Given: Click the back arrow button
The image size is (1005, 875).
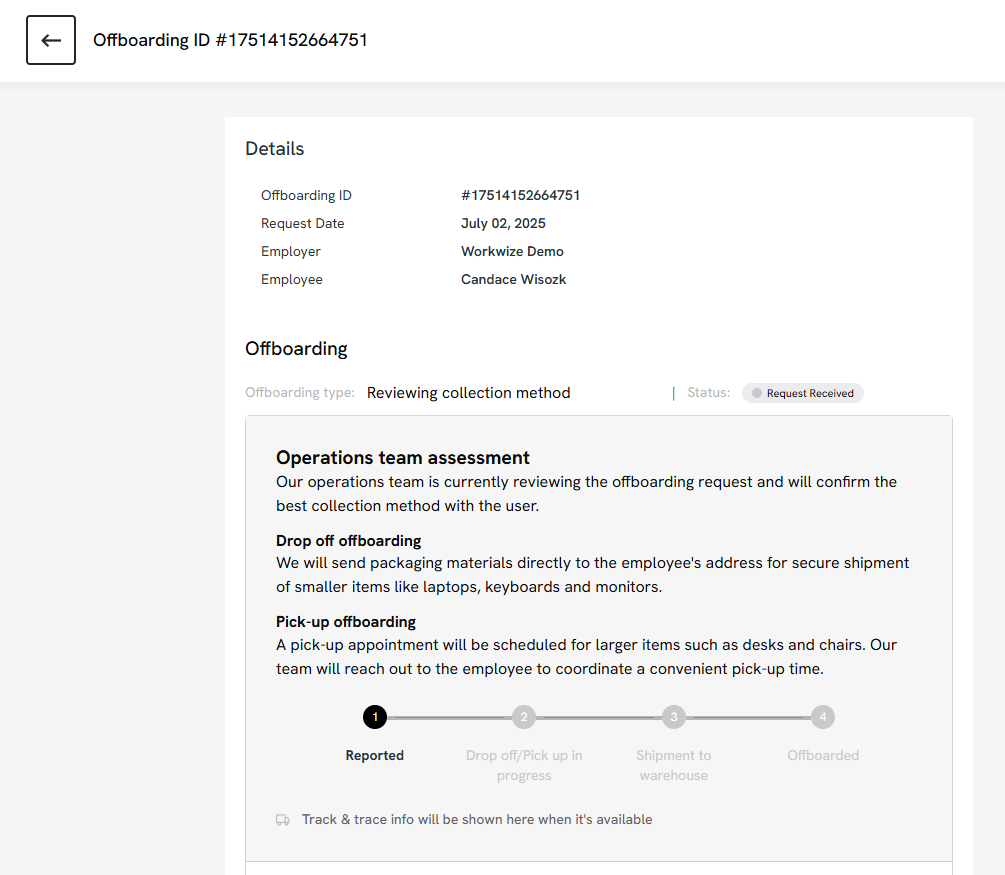Looking at the screenshot, I should tap(51, 40).
